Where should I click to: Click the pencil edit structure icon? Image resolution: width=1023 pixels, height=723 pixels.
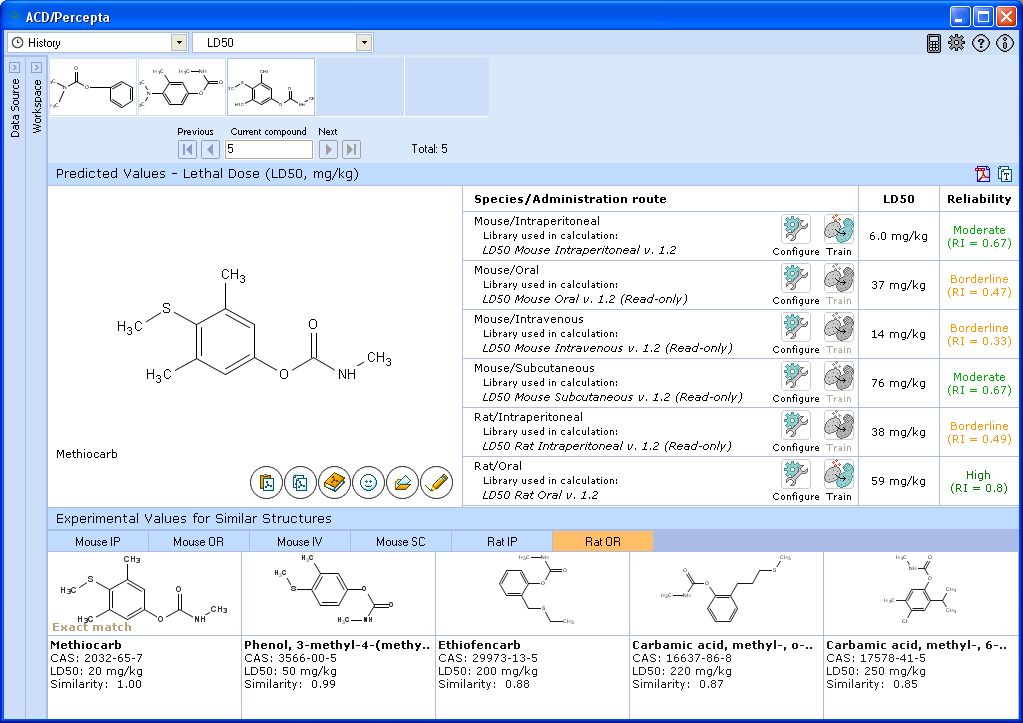pos(436,483)
